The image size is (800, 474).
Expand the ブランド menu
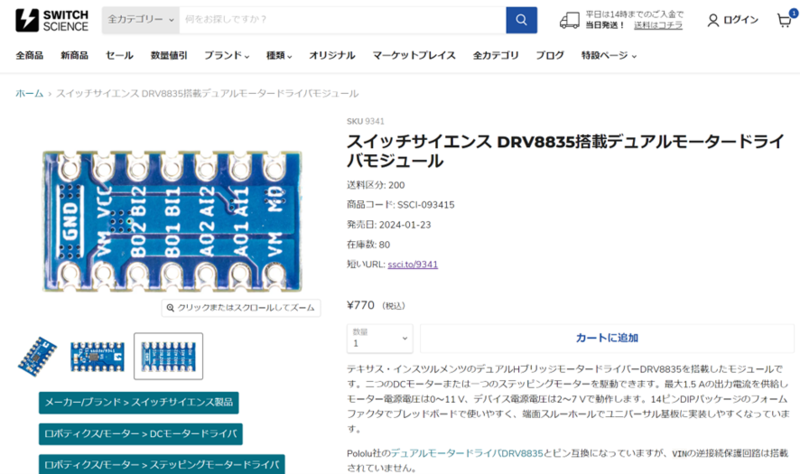(227, 56)
